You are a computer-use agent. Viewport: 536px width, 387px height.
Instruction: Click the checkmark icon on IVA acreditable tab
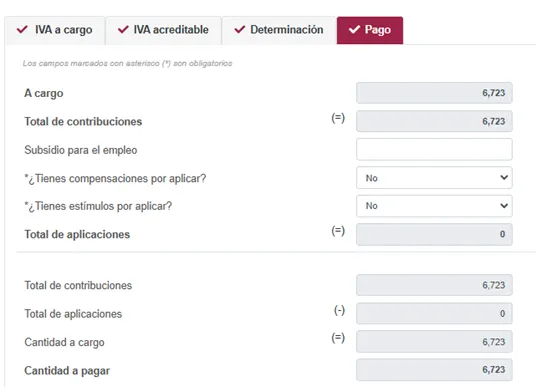123,29
